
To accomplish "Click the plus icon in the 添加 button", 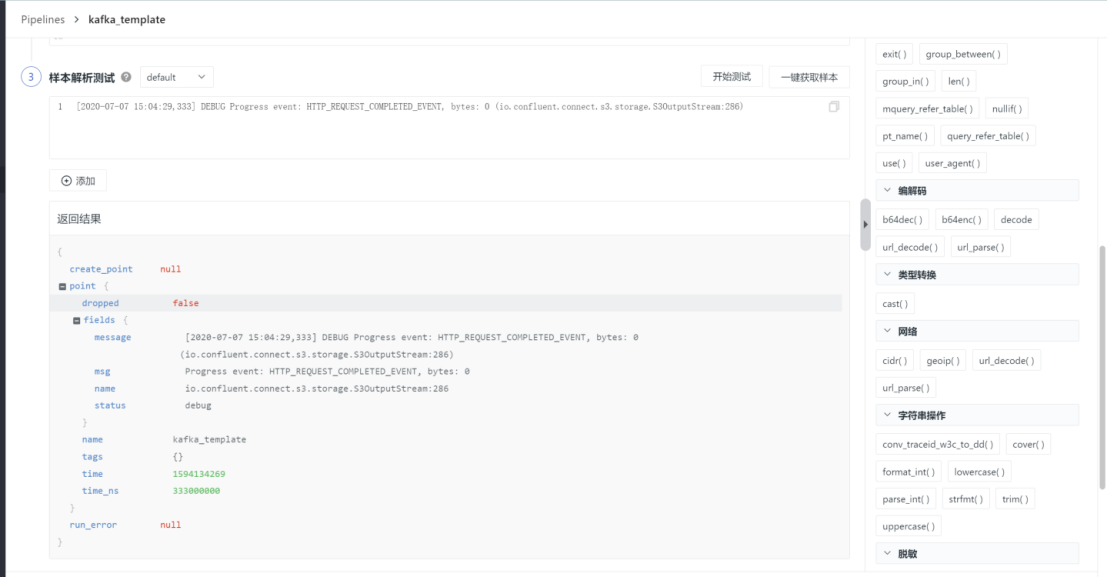I will coord(66,181).
